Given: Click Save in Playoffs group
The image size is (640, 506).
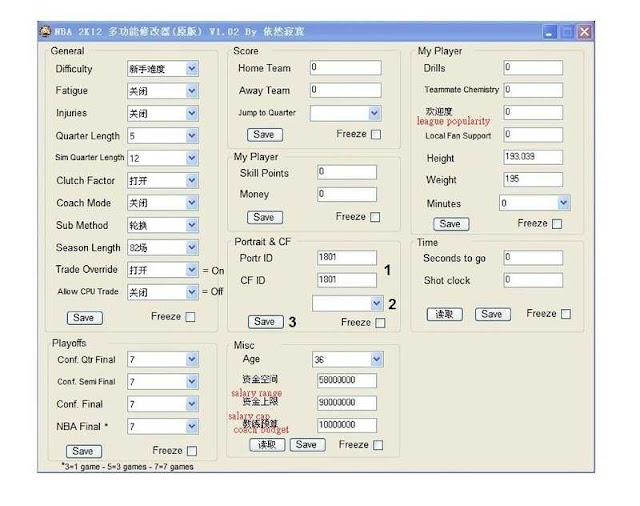Looking at the screenshot, I should tap(84, 451).
